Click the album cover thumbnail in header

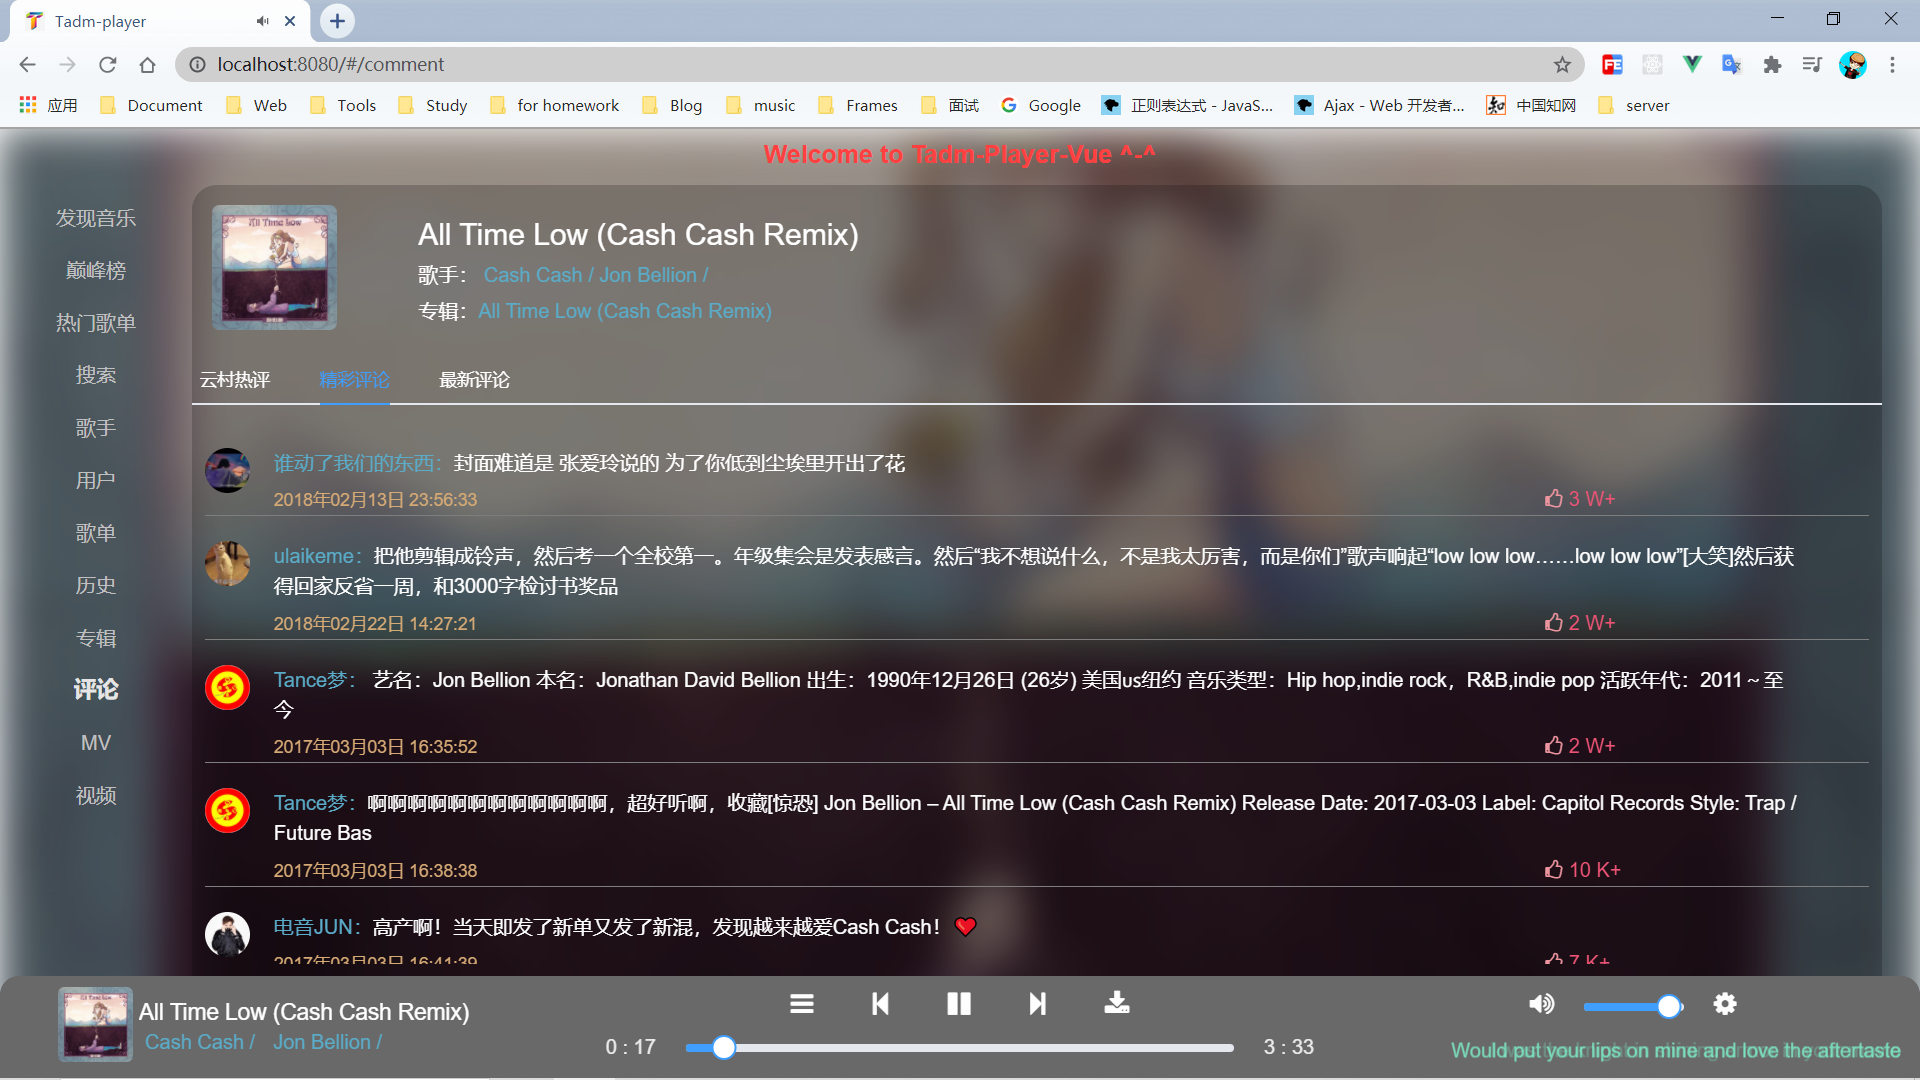coord(274,268)
